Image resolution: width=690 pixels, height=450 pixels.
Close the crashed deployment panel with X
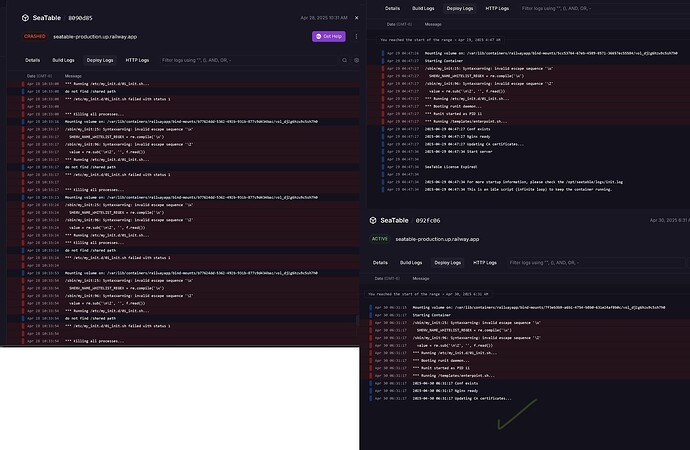tap(356, 18)
